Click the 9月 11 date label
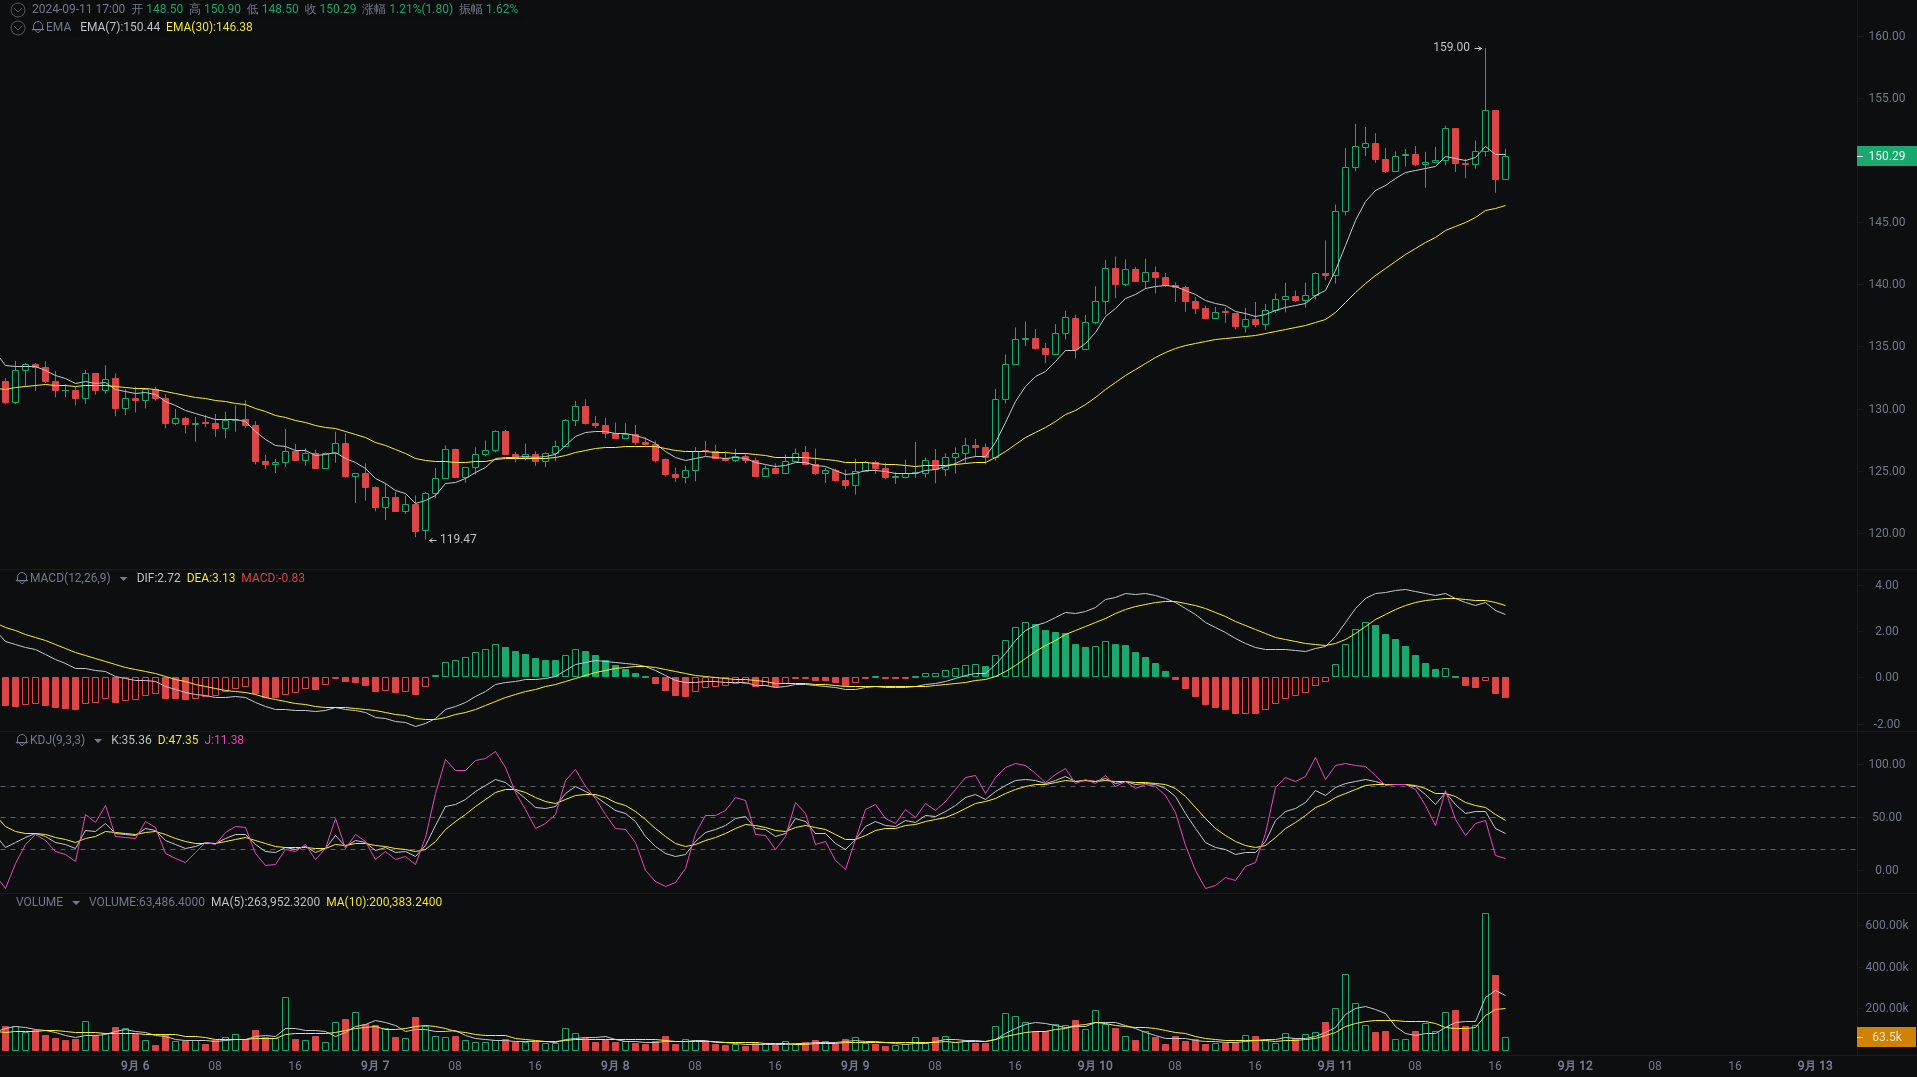1917x1077 pixels. [1335, 1066]
